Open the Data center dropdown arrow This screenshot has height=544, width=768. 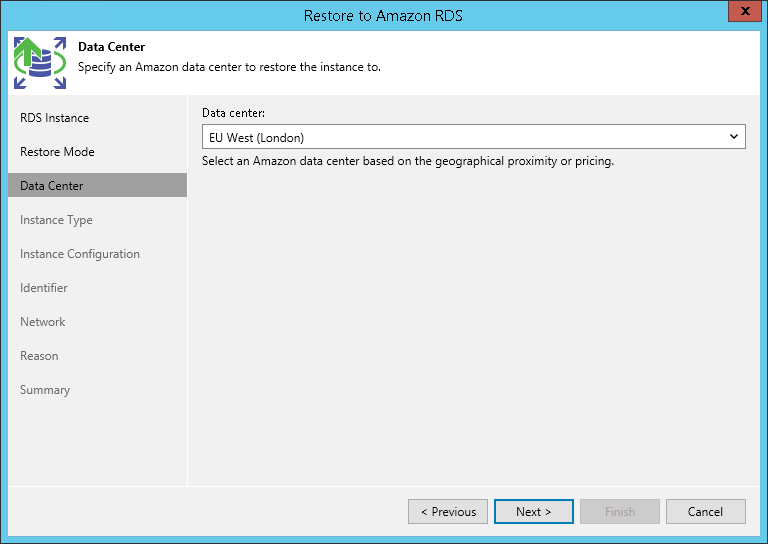(733, 137)
